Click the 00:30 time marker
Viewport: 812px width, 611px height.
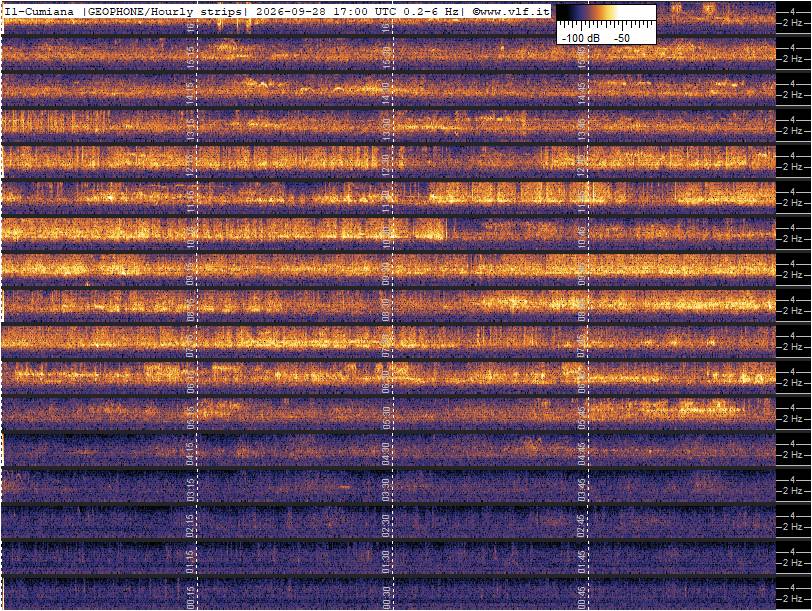coord(386,598)
